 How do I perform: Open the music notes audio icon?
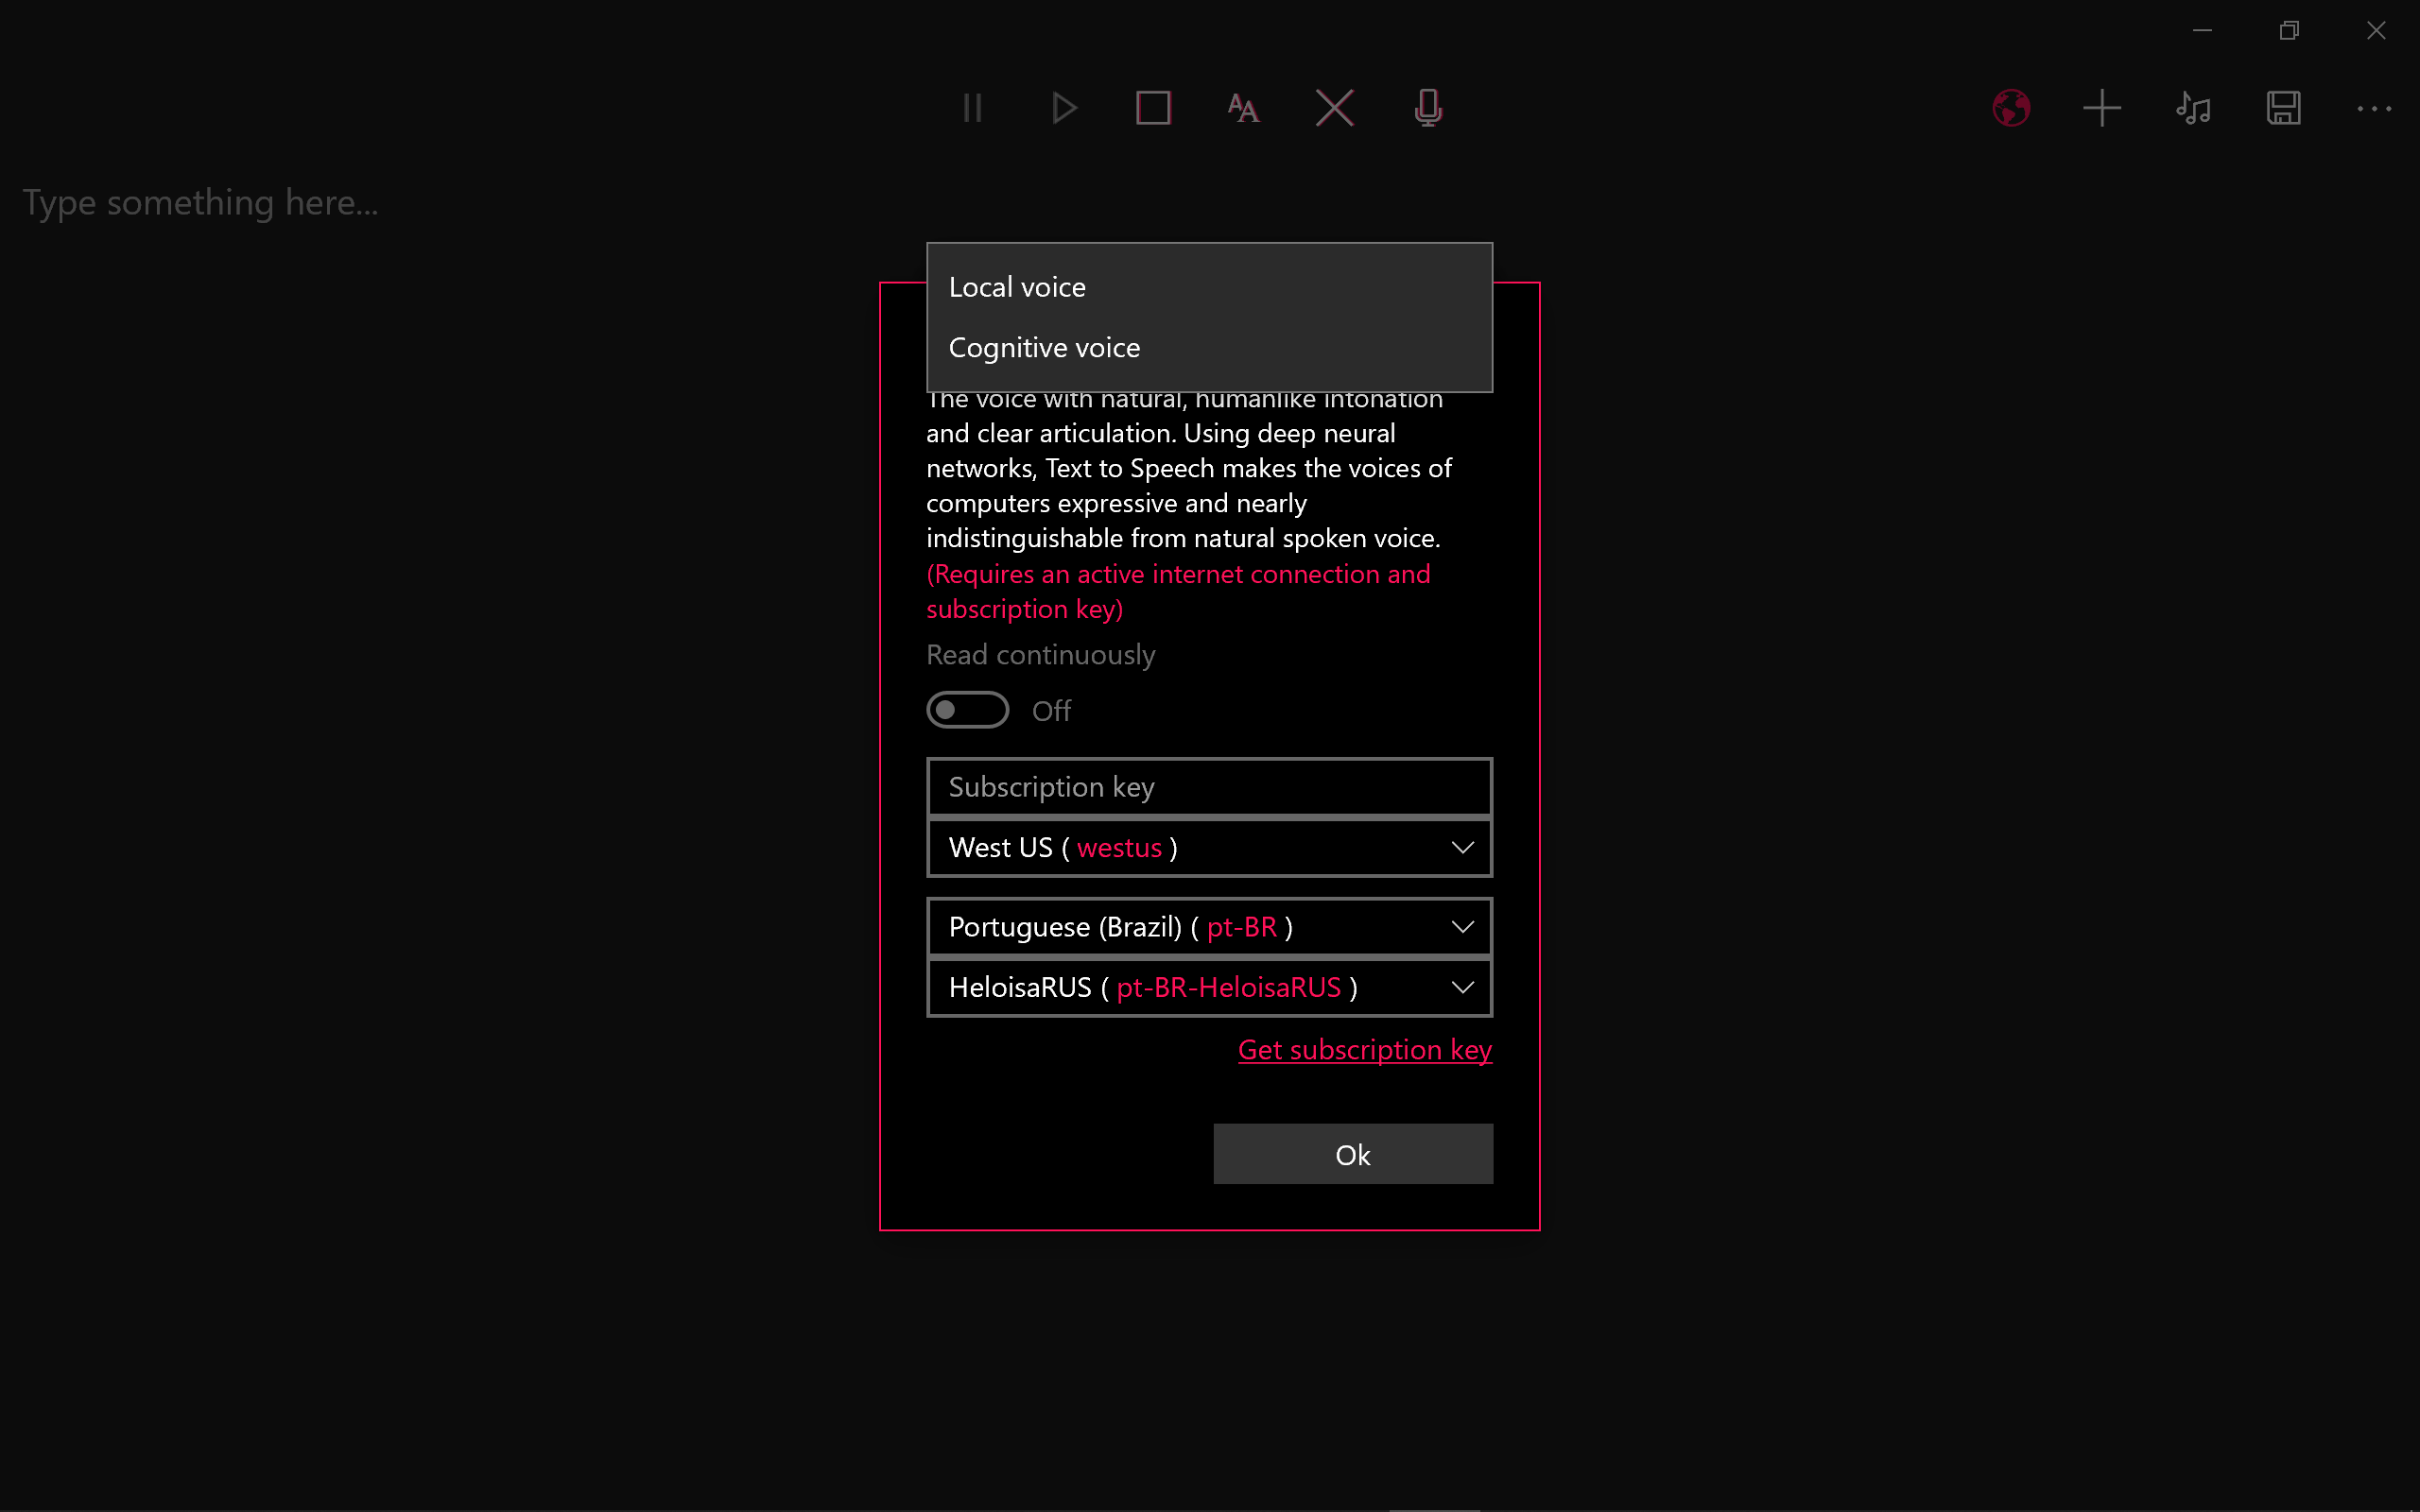2193,108
